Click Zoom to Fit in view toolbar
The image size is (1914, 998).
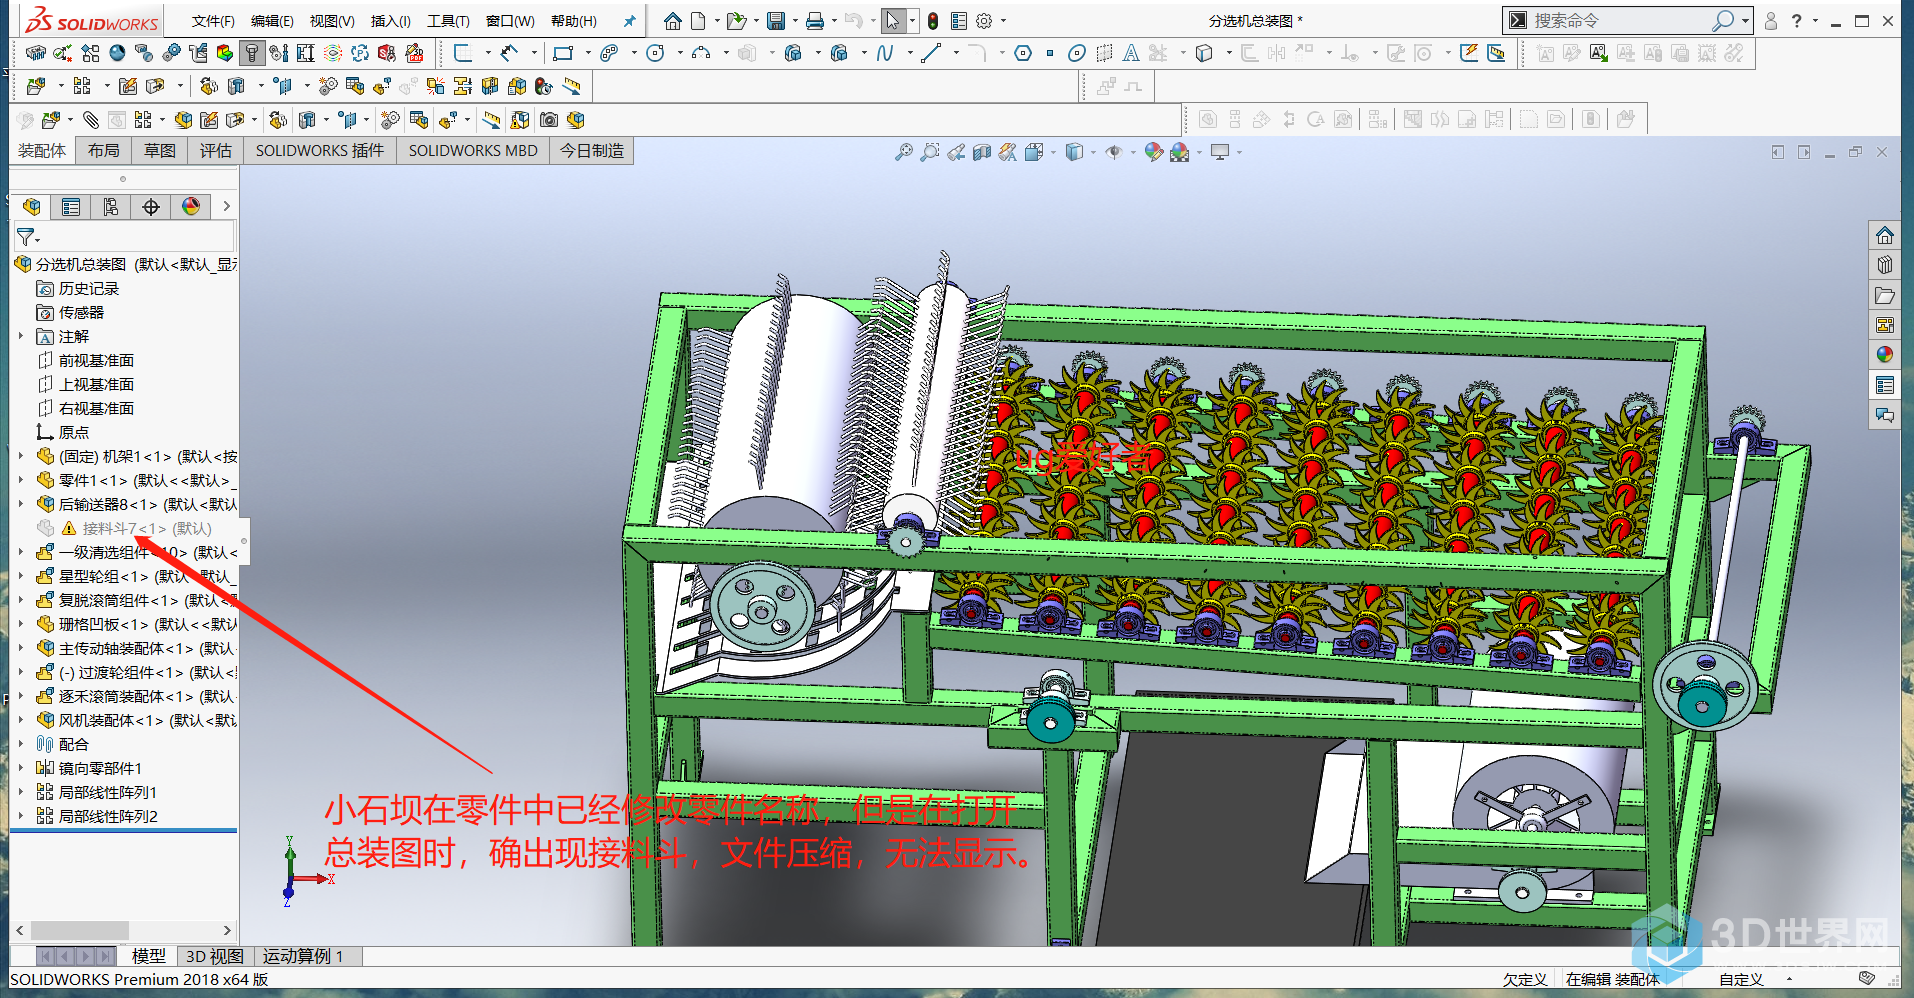904,152
